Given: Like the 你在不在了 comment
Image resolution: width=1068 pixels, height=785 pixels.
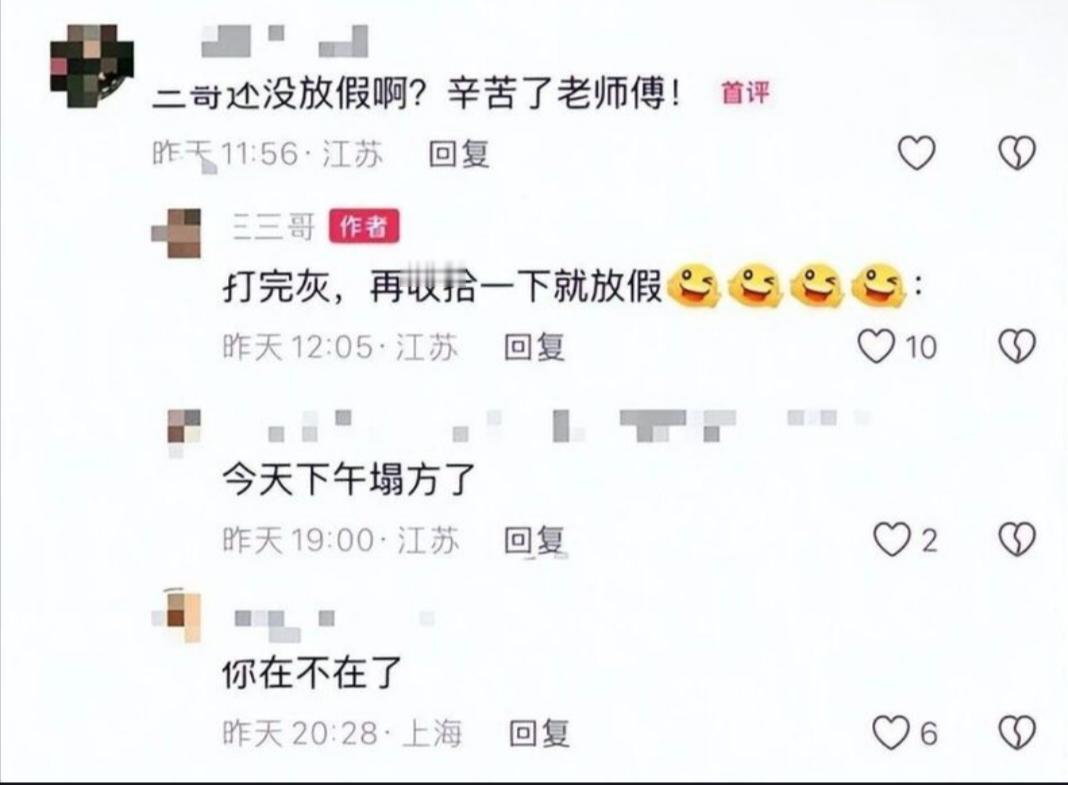Looking at the screenshot, I should [x=892, y=733].
